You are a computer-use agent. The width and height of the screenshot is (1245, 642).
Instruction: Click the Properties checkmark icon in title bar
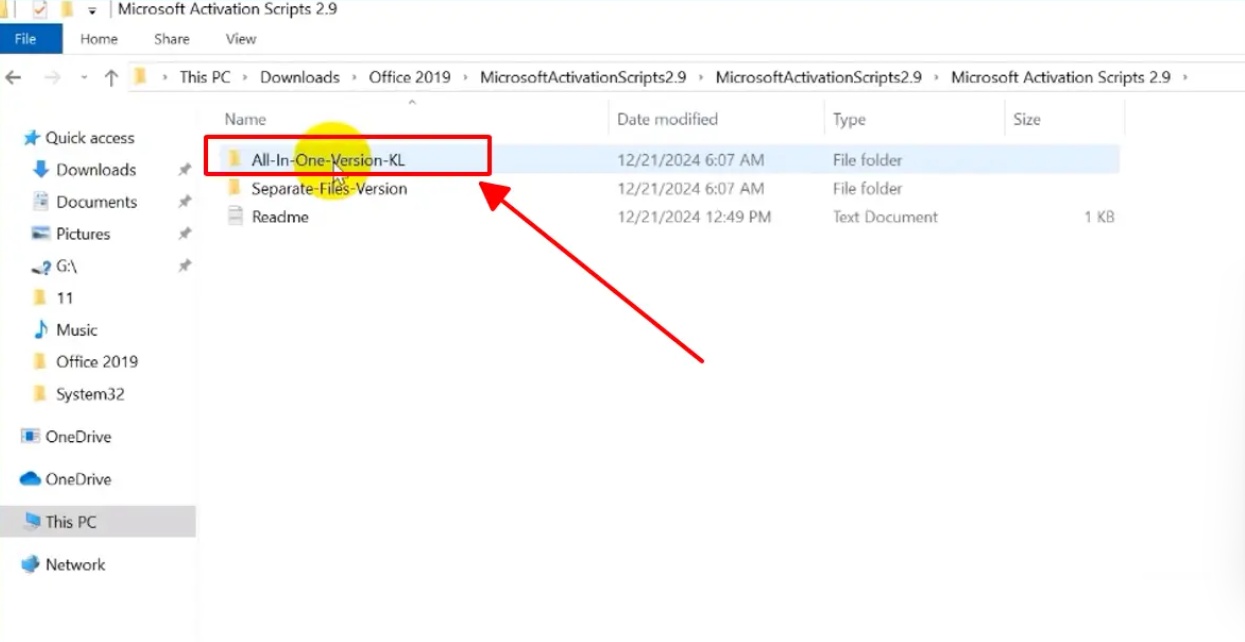click(40, 9)
